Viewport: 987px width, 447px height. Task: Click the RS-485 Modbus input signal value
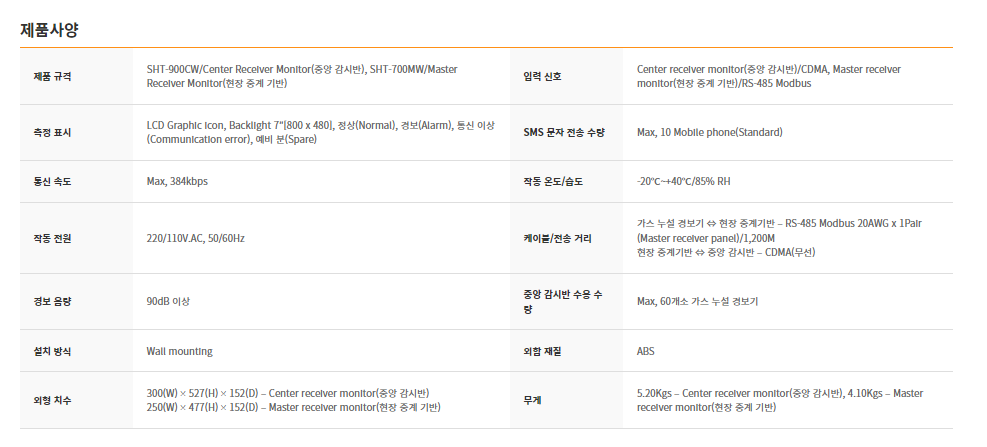[769, 76]
